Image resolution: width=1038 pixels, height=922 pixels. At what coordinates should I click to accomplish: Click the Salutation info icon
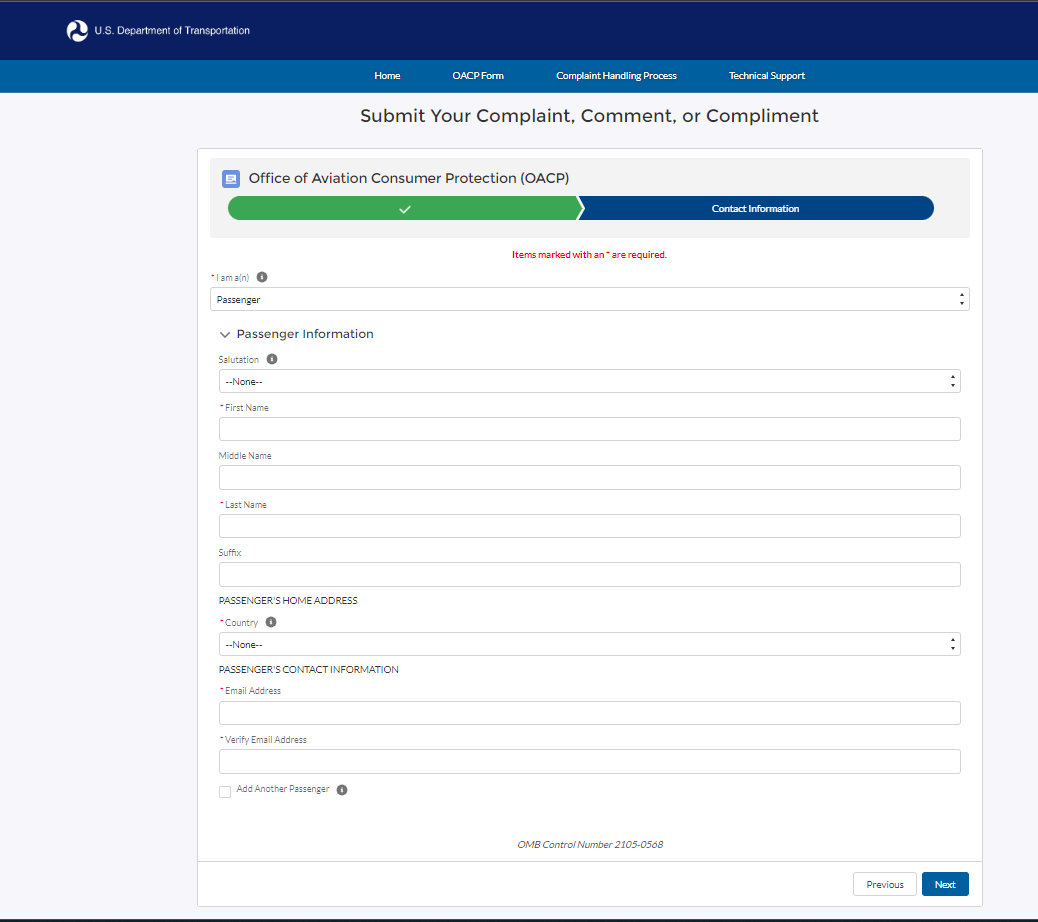(x=272, y=359)
